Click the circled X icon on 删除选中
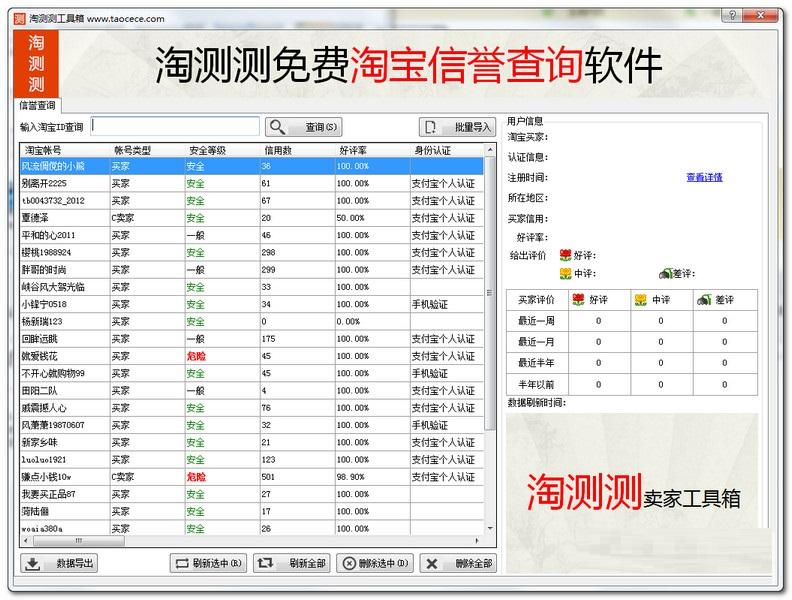This screenshot has height=600, width=792. pos(349,563)
